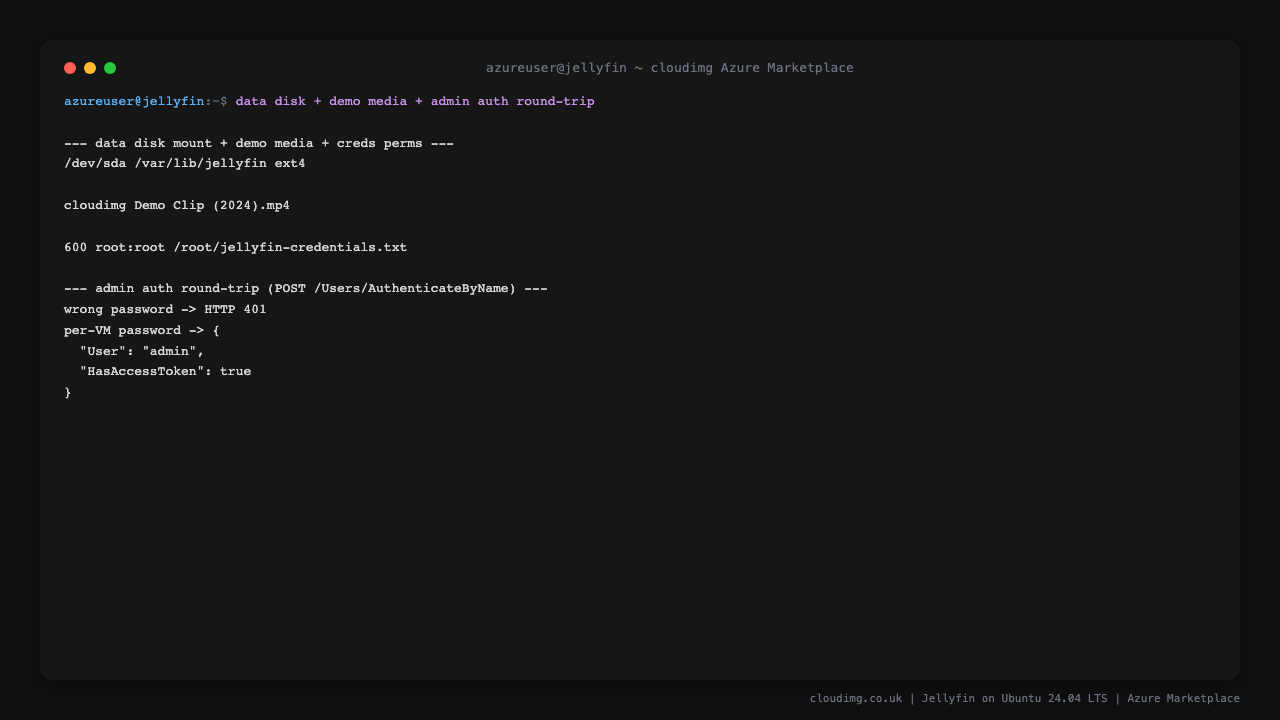Click the 'azureuser@jellyfin' shell prompt
This screenshot has height=720, width=1280.
point(134,101)
